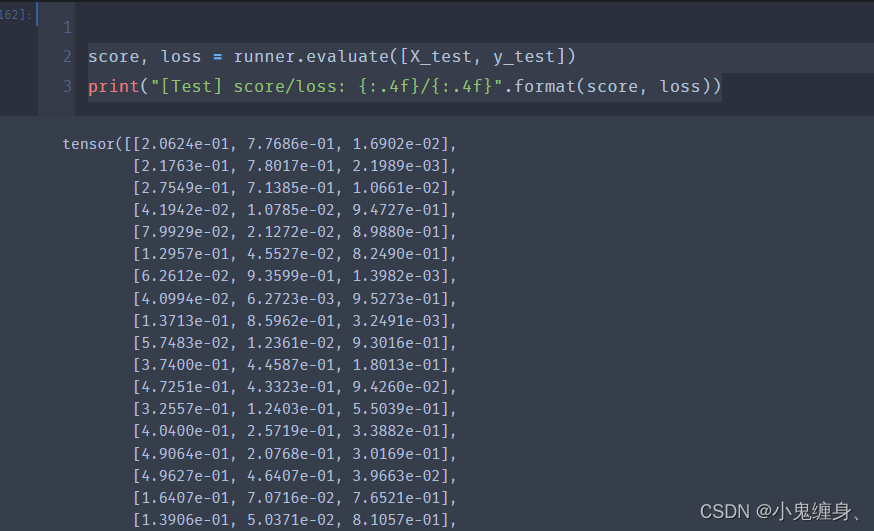Select output row starting with 4.7251e-01

pos(294,387)
